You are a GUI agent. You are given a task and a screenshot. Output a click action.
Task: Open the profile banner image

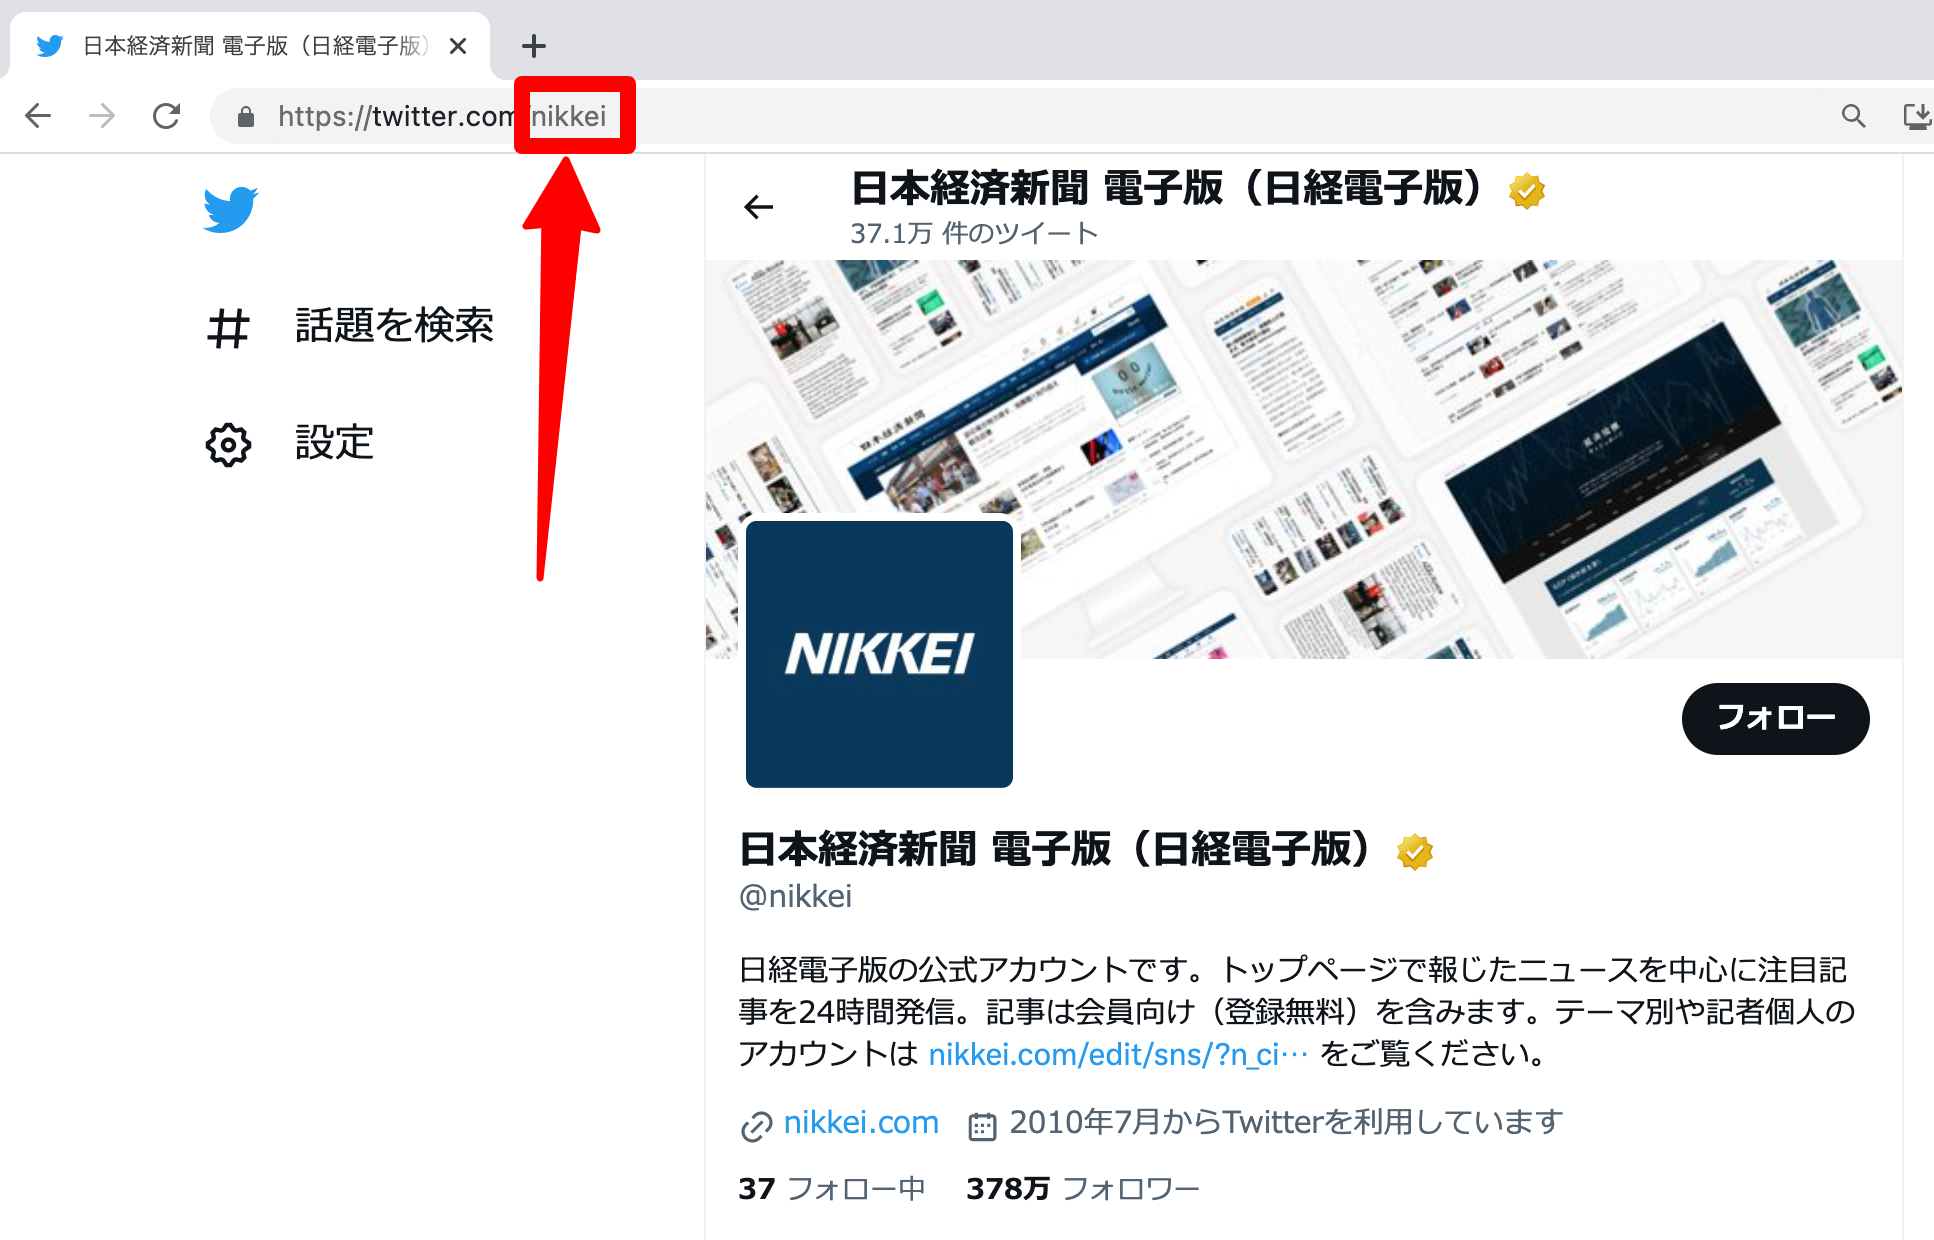[x=1303, y=459]
